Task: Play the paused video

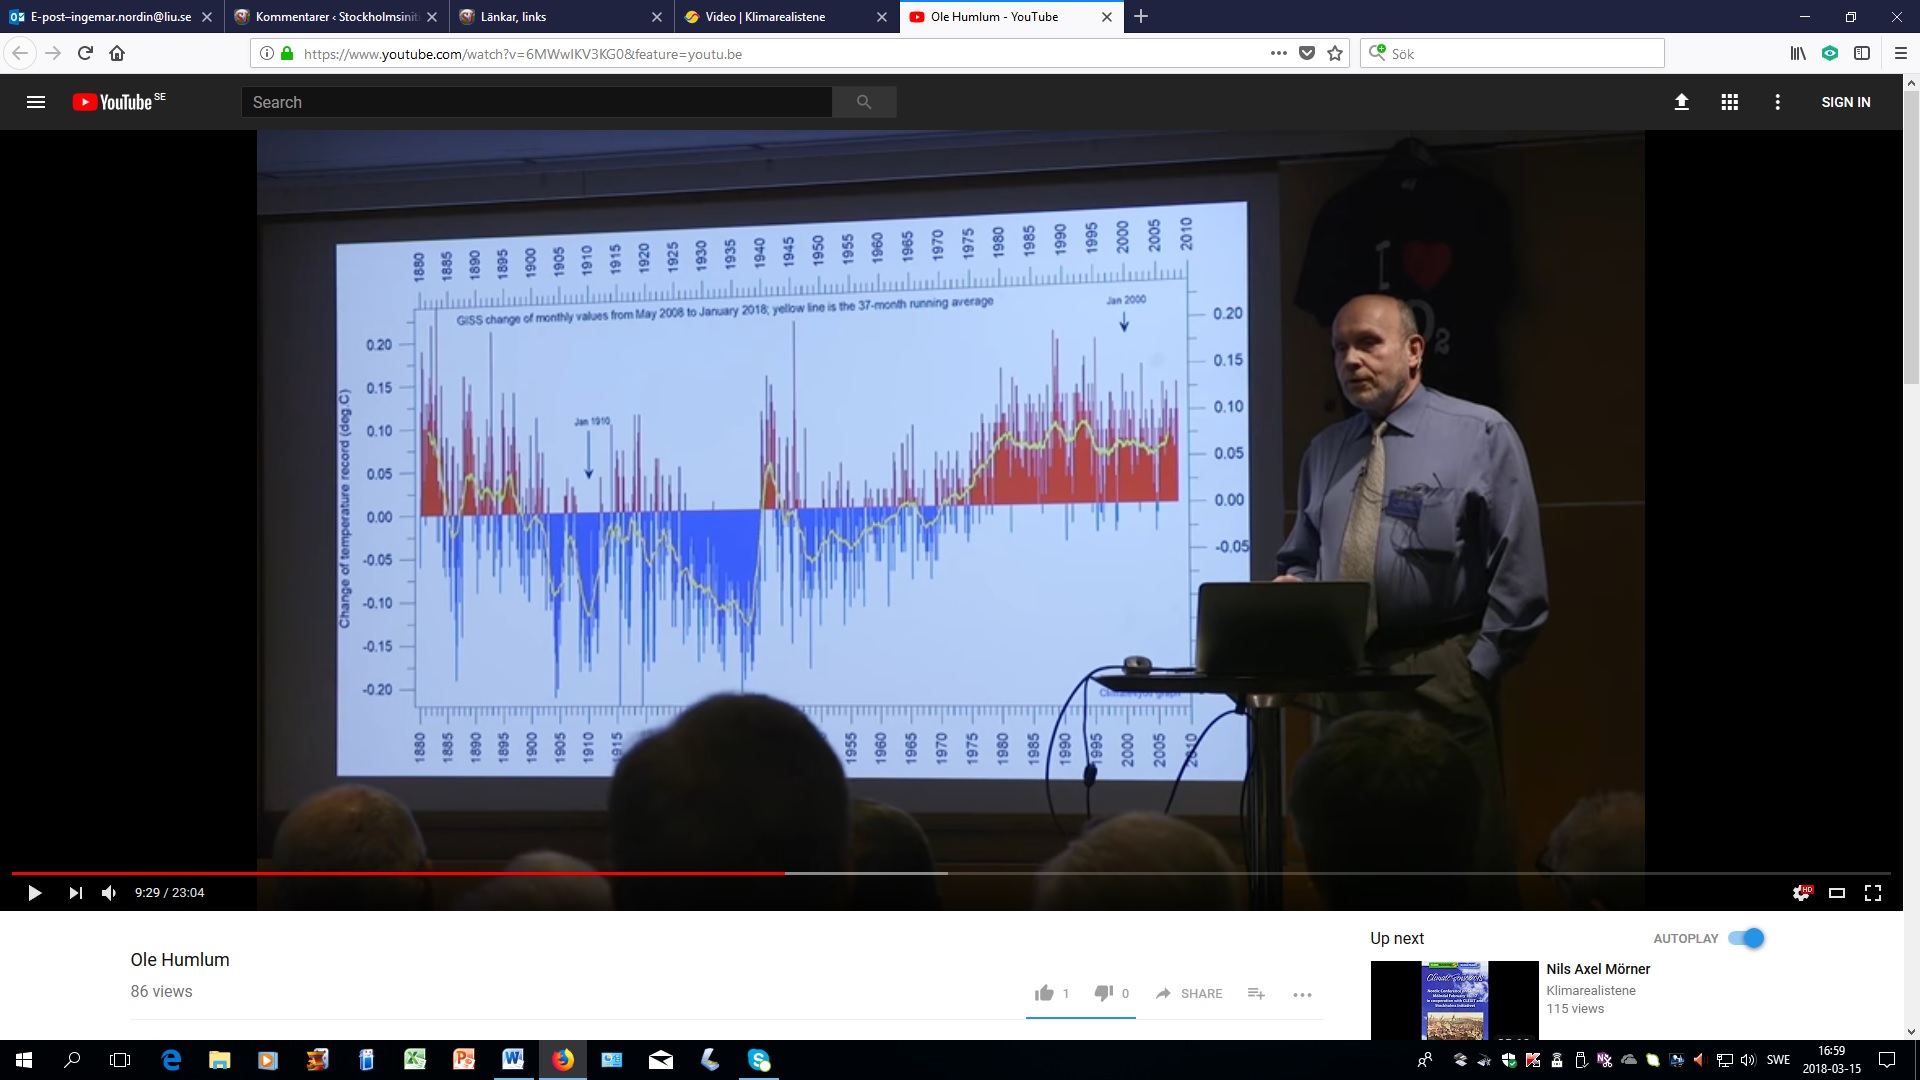Action: [34, 893]
